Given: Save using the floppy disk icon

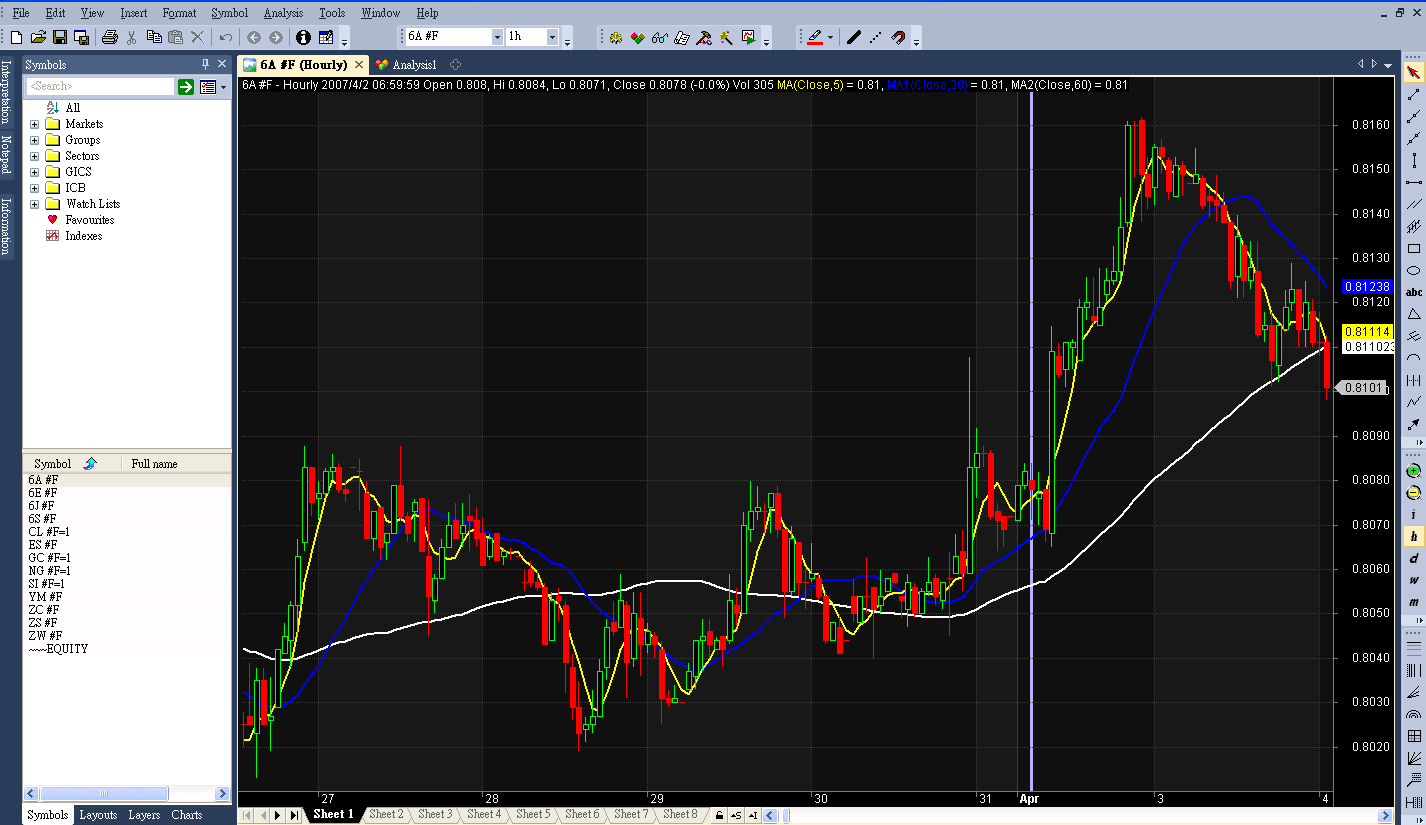Looking at the screenshot, I should pos(60,37).
